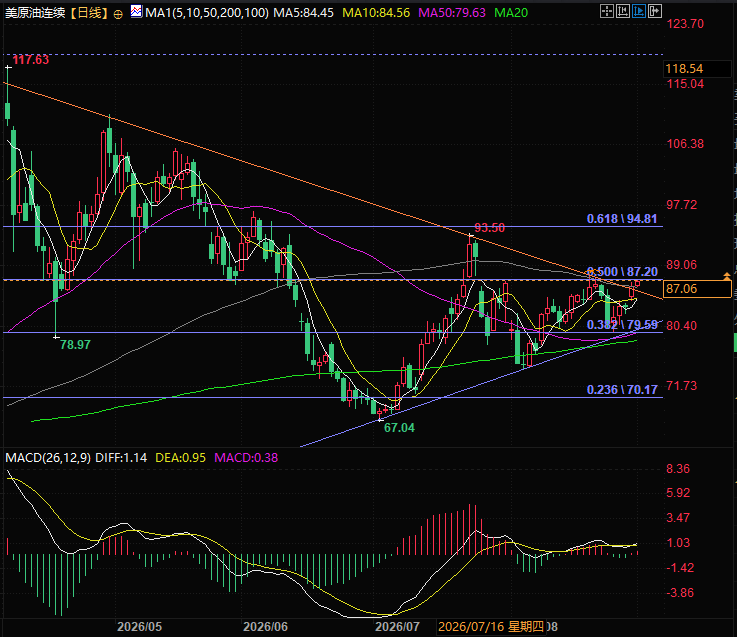This screenshot has height=637, width=737.
Task: Click the 5.92 MACD axis value
Action: click(x=678, y=493)
